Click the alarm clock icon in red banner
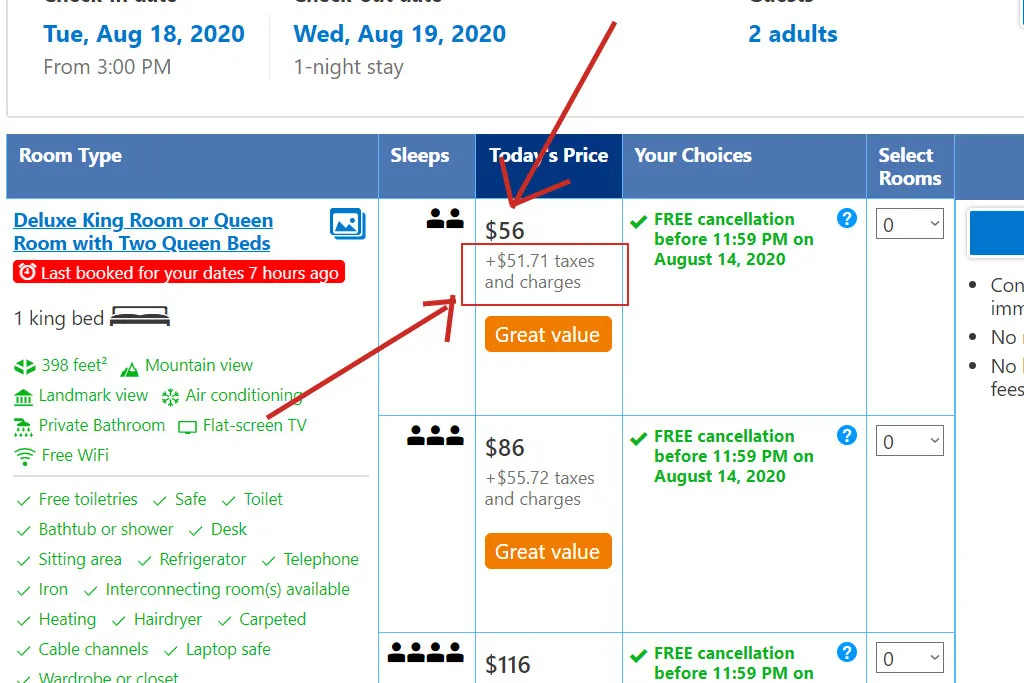The width and height of the screenshot is (1024, 683). point(27,272)
